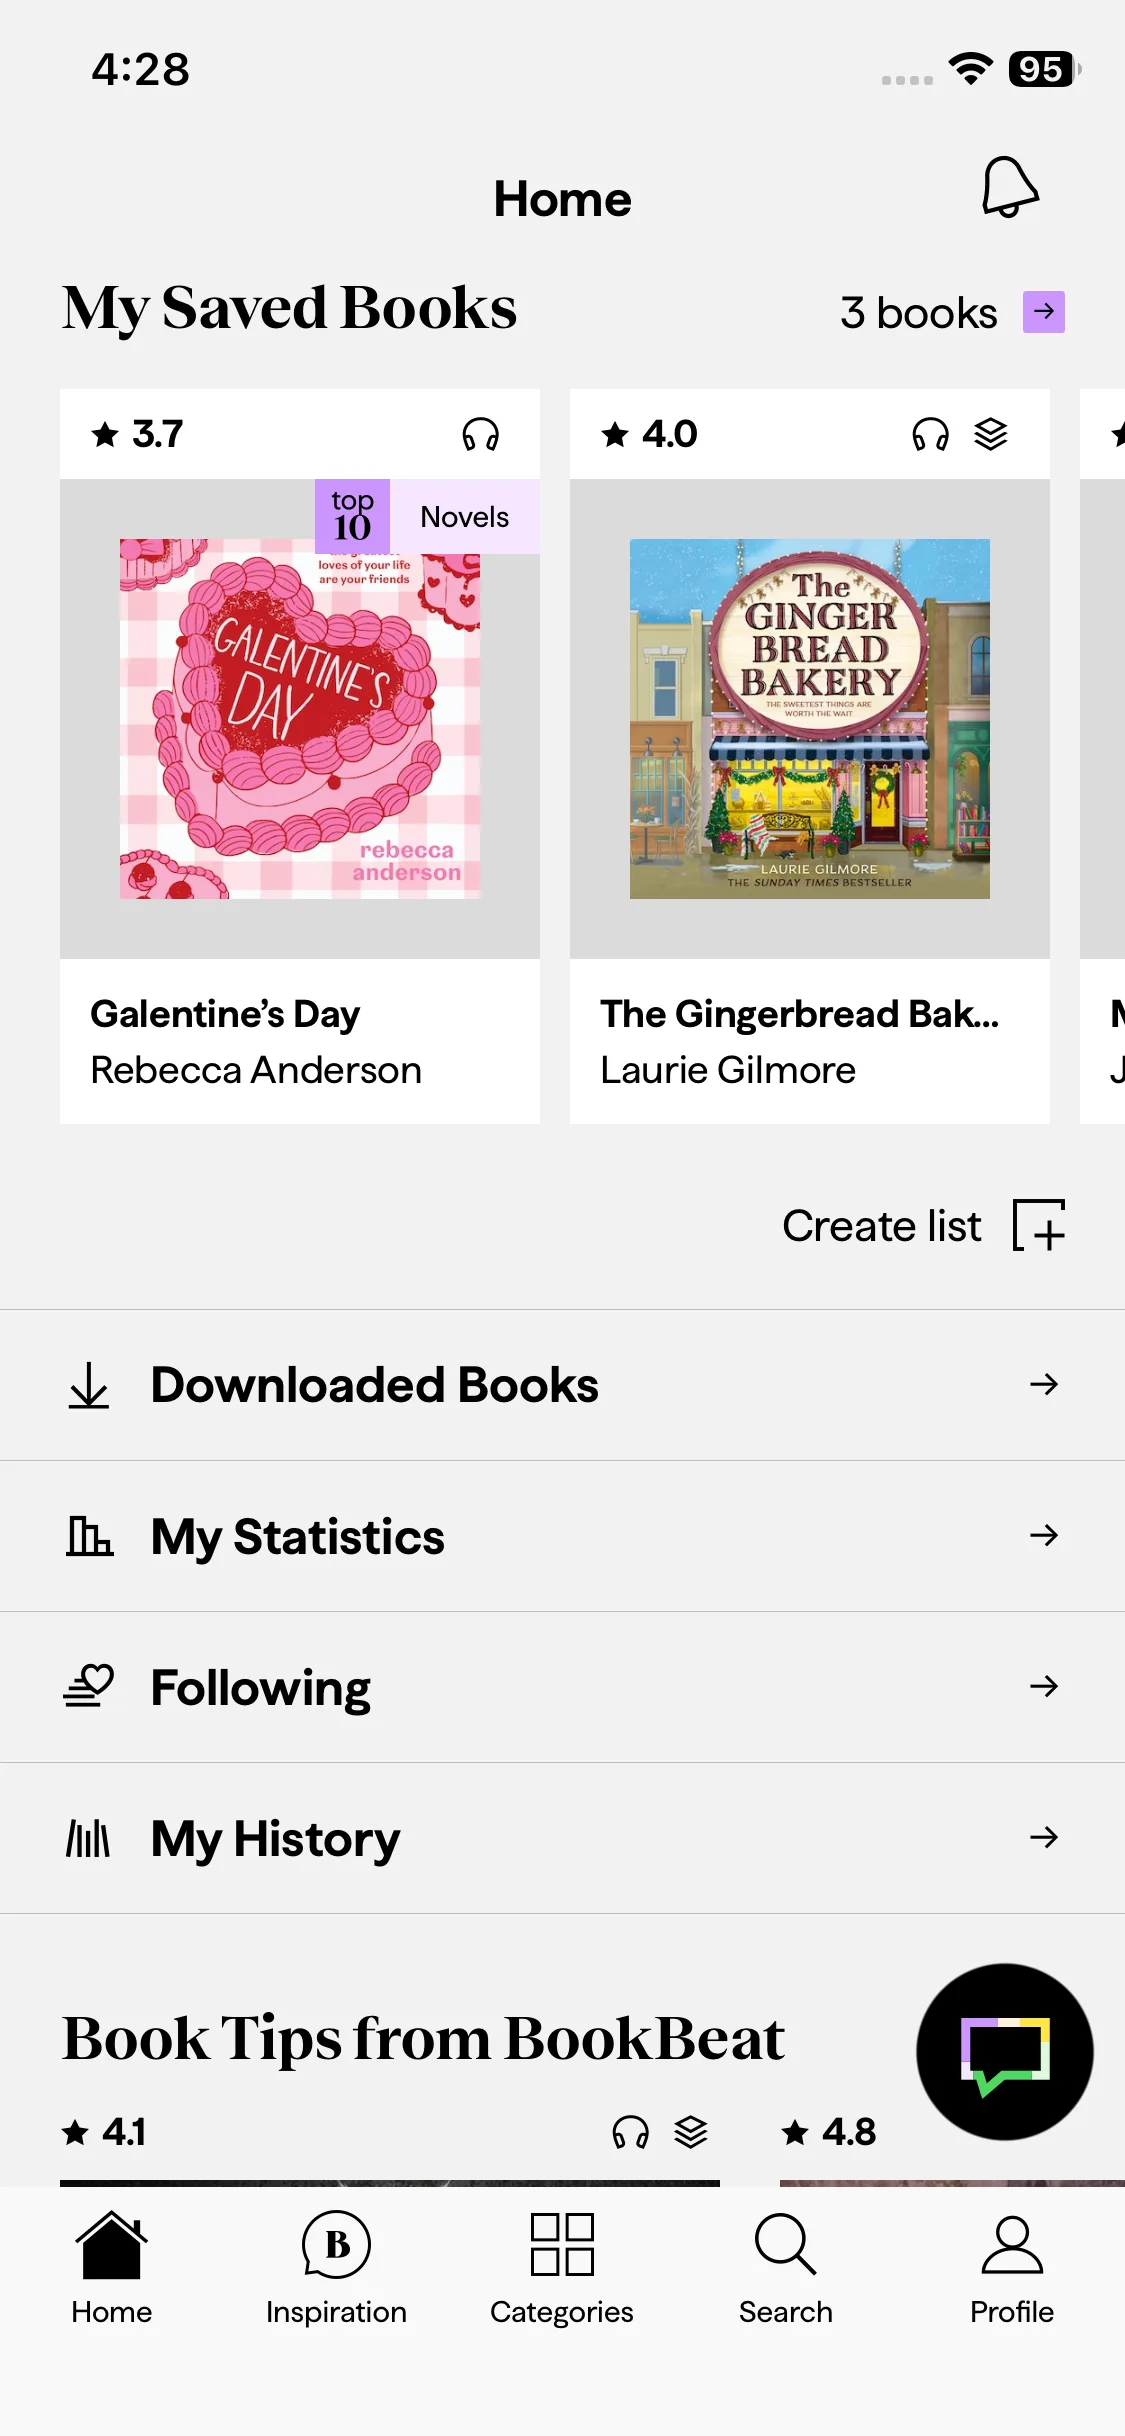Open My History via right arrow
Viewport: 1125px width, 2436px height.
click(x=1043, y=1837)
